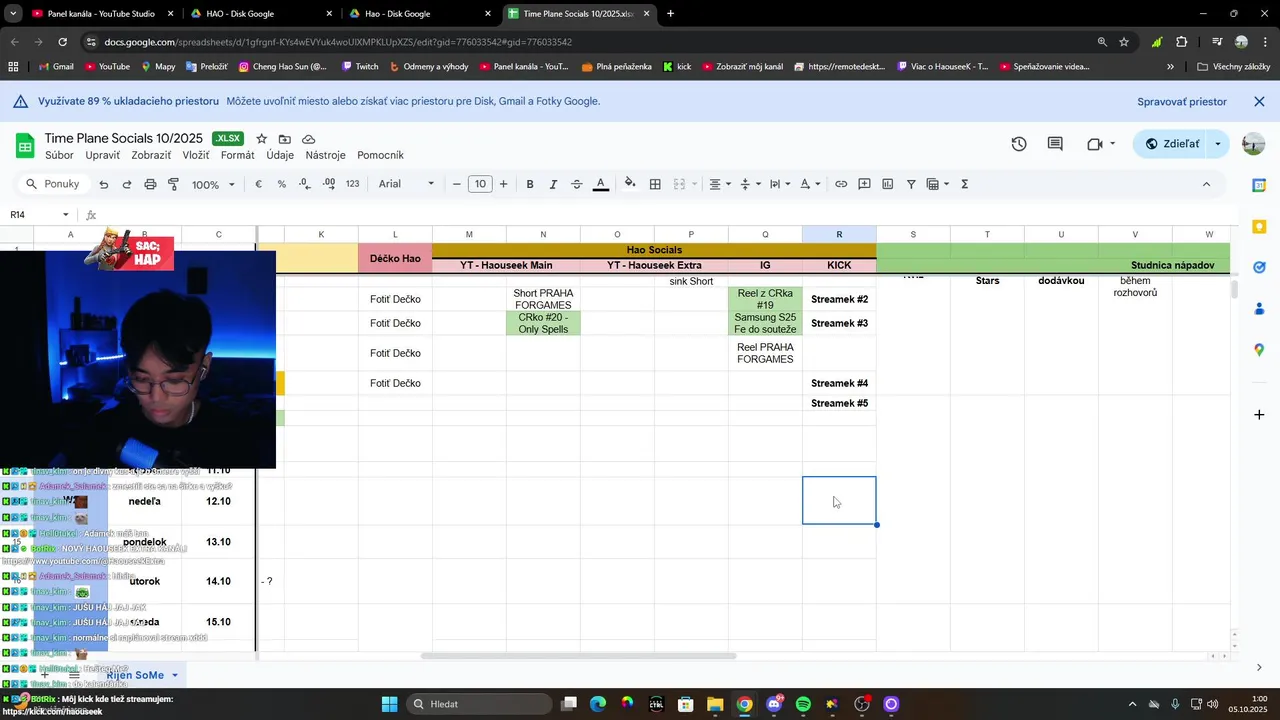
Task: Open the Meet camera menu
Action: pyautogui.click(x=1100, y=144)
